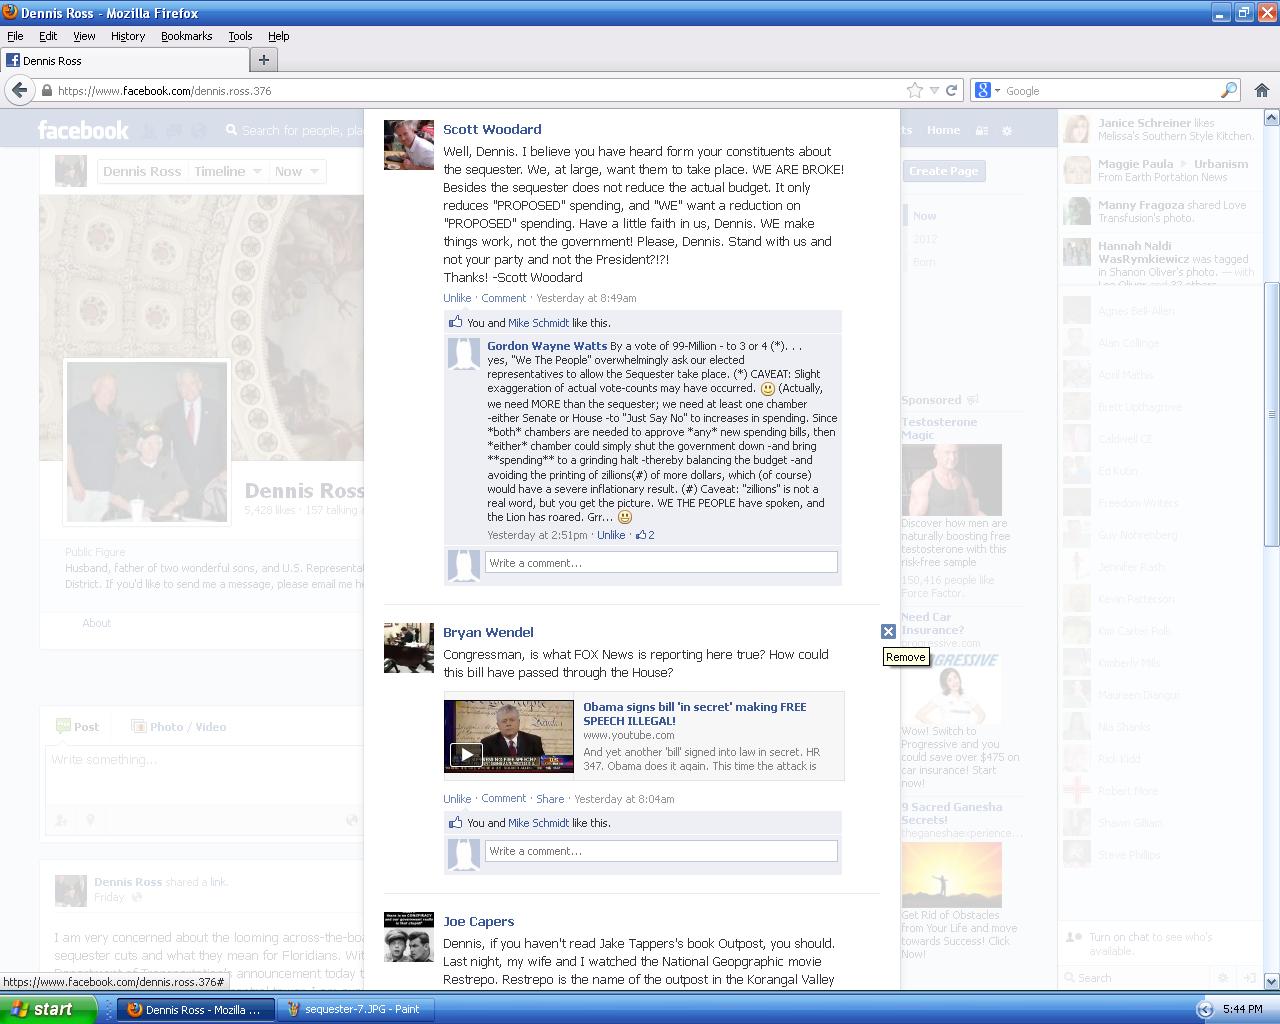
Task: Click the Google search magnifier icon
Action: [1229, 90]
